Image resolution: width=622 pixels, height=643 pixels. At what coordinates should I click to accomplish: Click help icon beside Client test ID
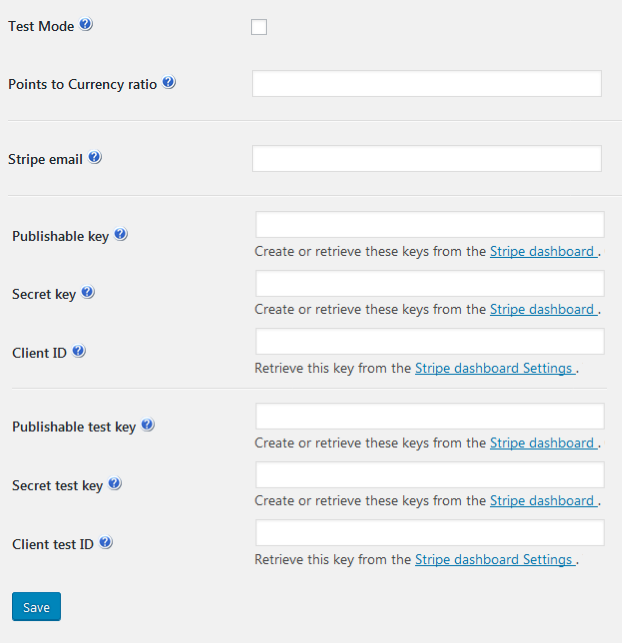click(106, 542)
